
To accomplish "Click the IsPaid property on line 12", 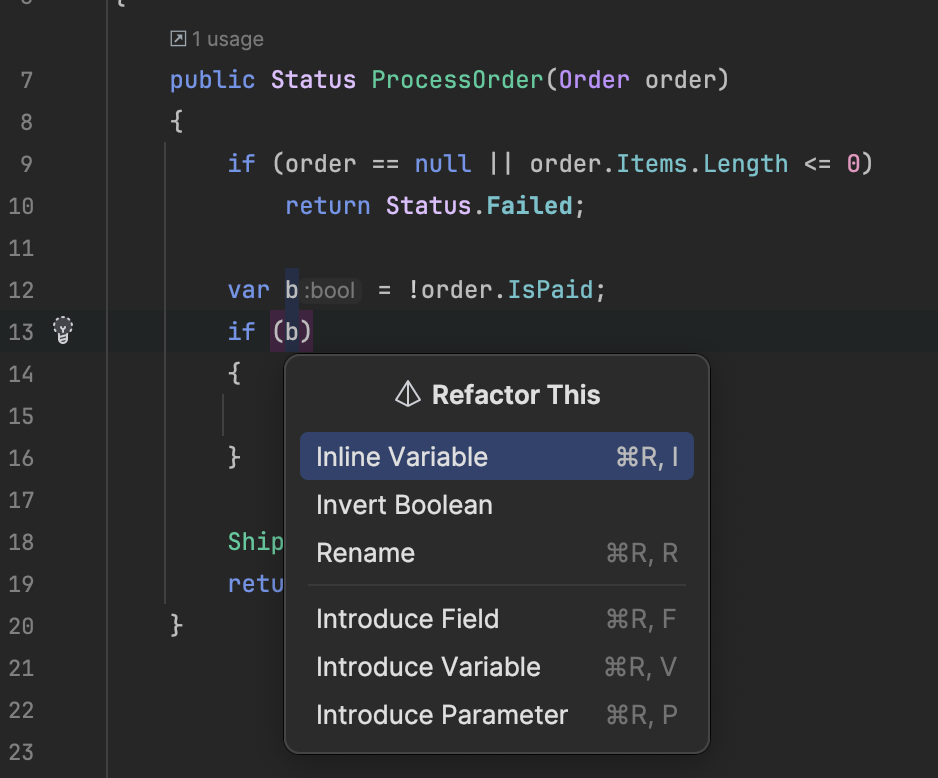I will coord(551,290).
